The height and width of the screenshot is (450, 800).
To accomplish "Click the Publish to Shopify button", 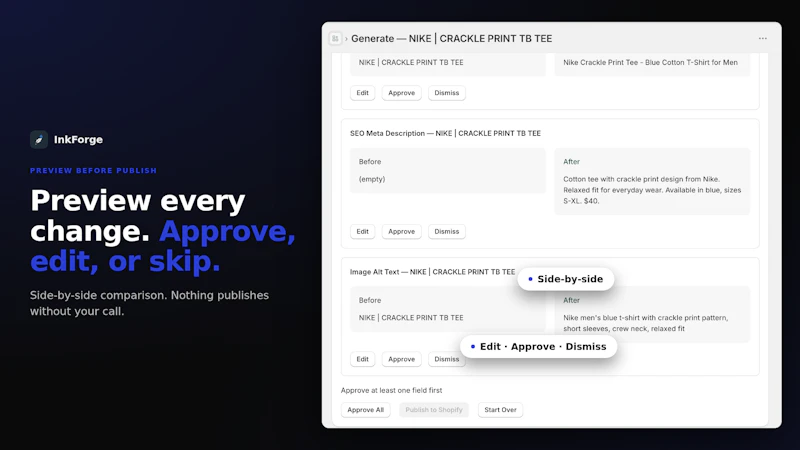I will point(434,410).
